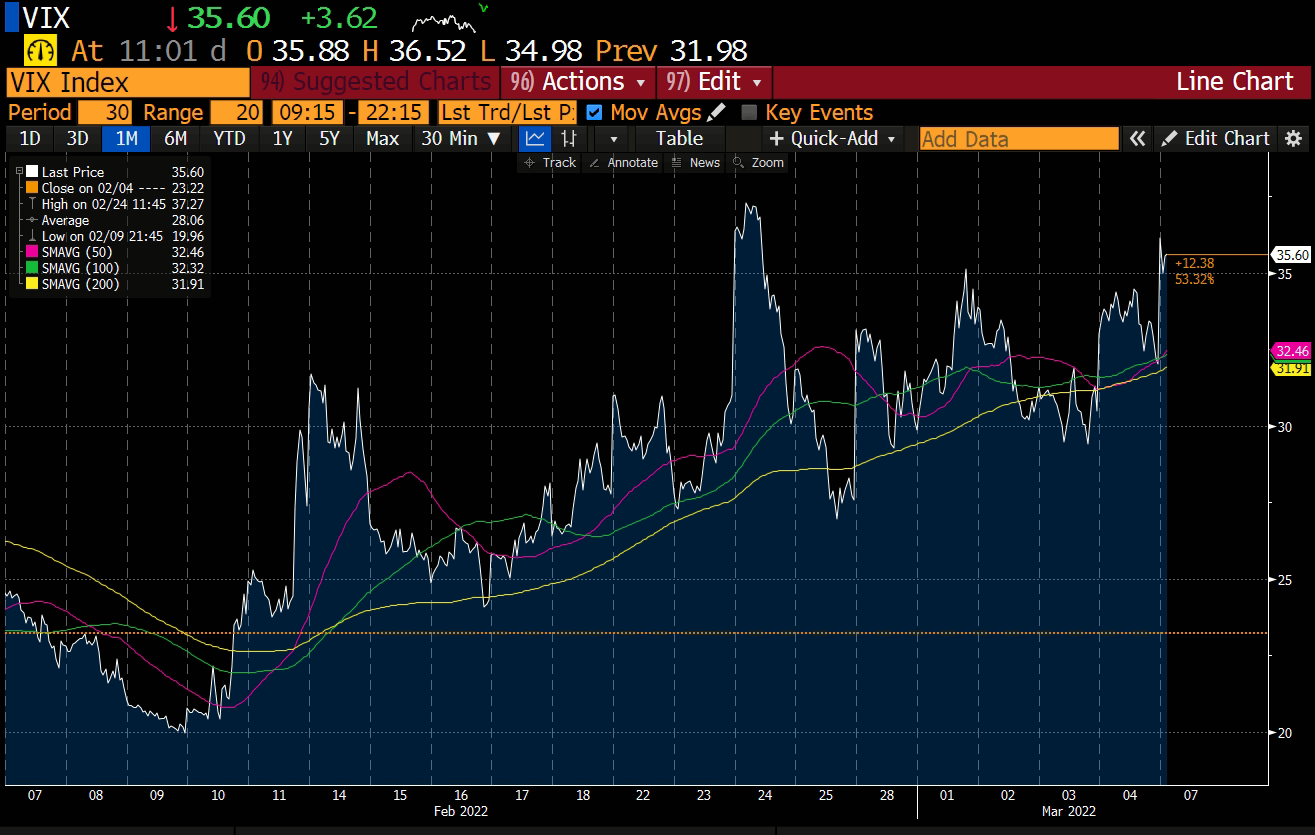Open the Lst Trd/Lst P field selector

click(x=509, y=113)
